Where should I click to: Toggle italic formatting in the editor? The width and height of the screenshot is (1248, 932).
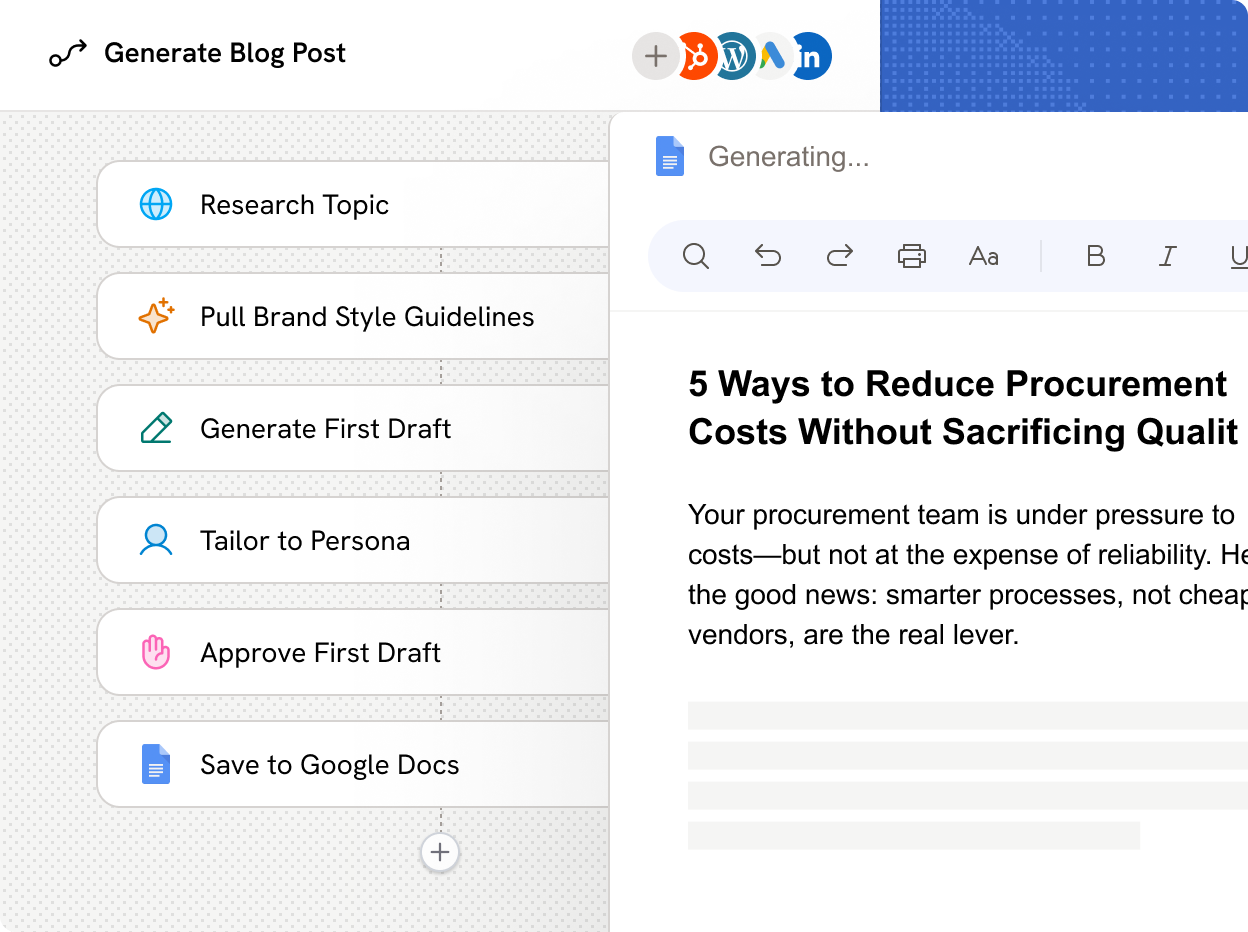click(1167, 256)
